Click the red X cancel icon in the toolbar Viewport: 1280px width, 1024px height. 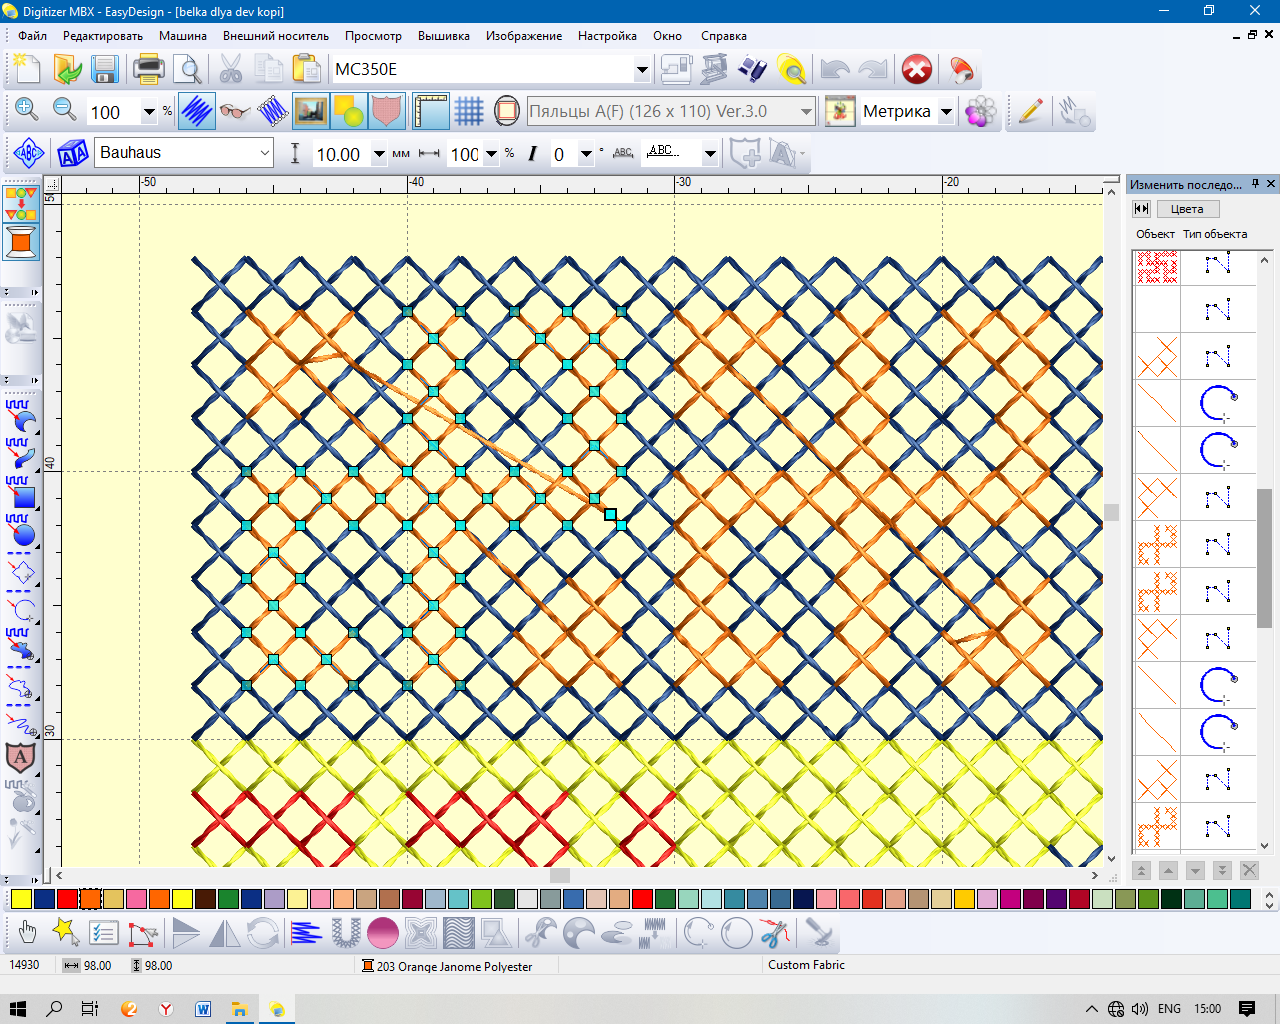tap(917, 69)
